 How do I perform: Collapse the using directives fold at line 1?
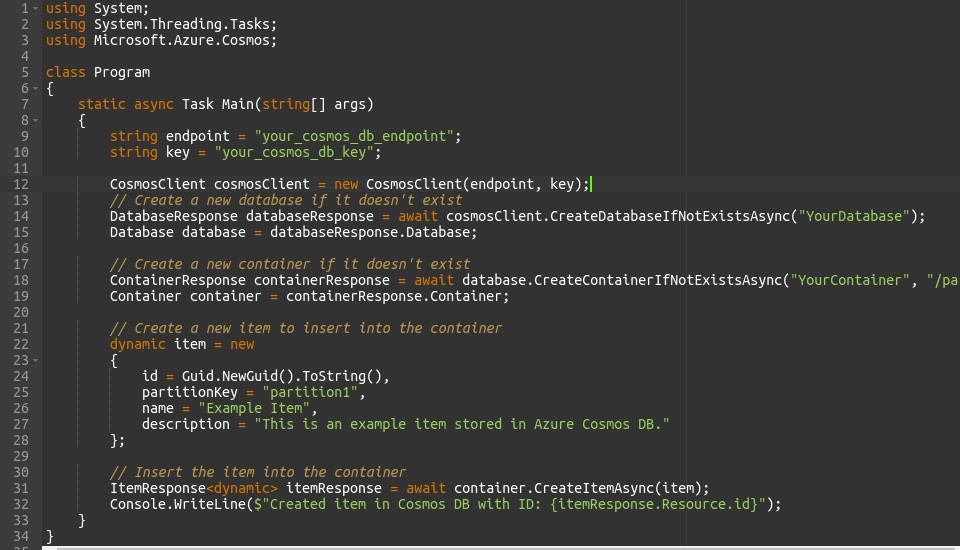click(x=36, y=8)
